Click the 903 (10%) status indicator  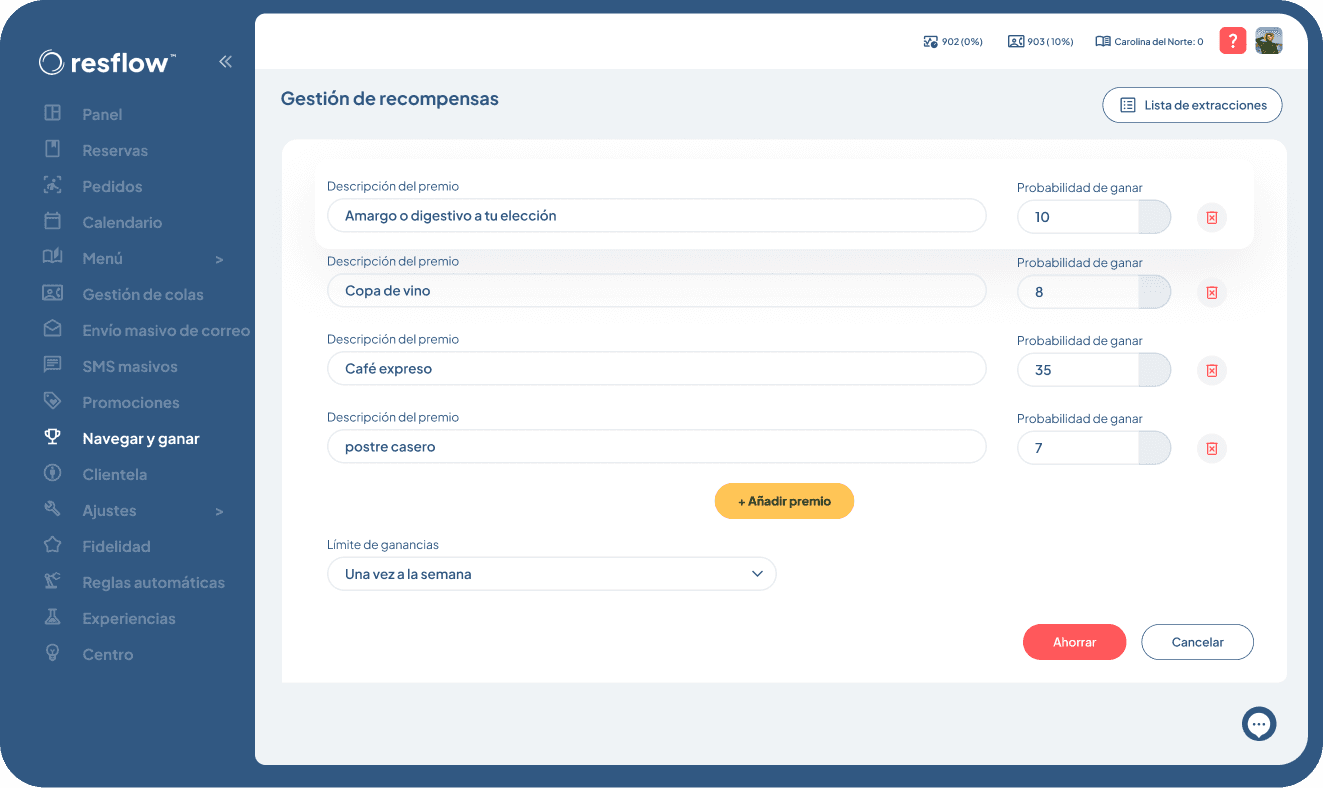(x=1040, y=42)
